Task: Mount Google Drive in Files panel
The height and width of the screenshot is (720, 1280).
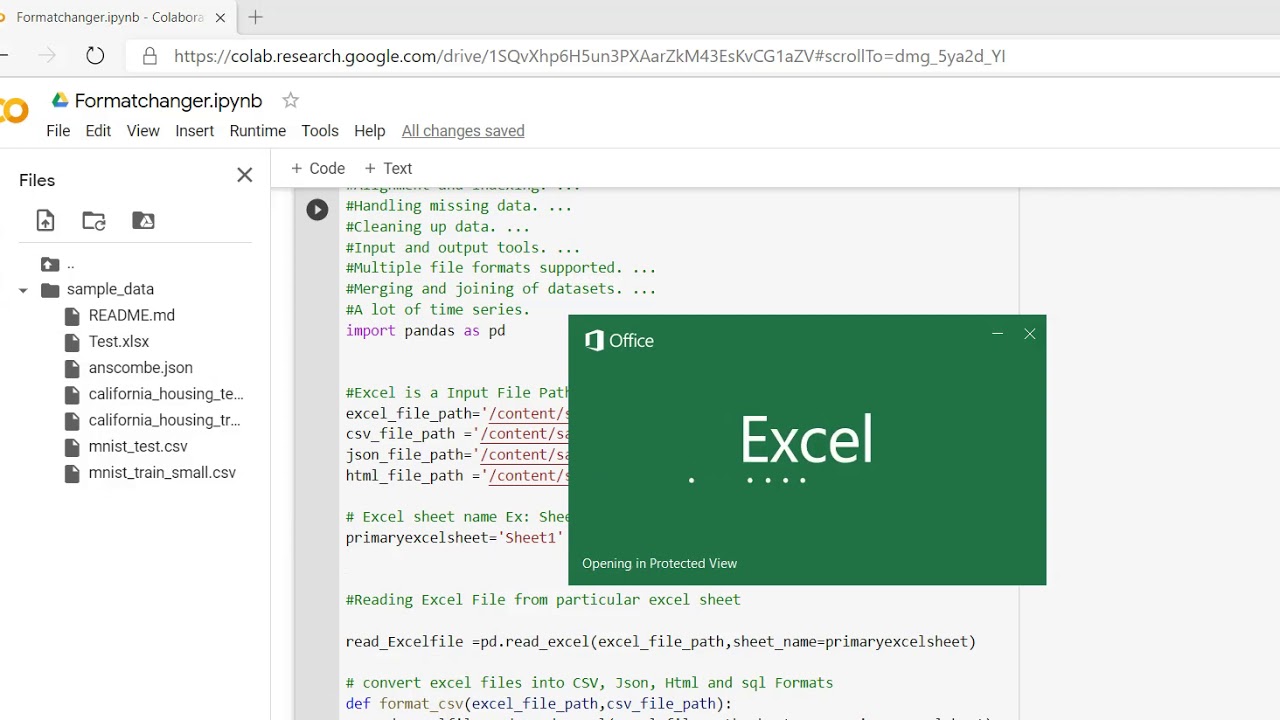Action: pos(143,221)
